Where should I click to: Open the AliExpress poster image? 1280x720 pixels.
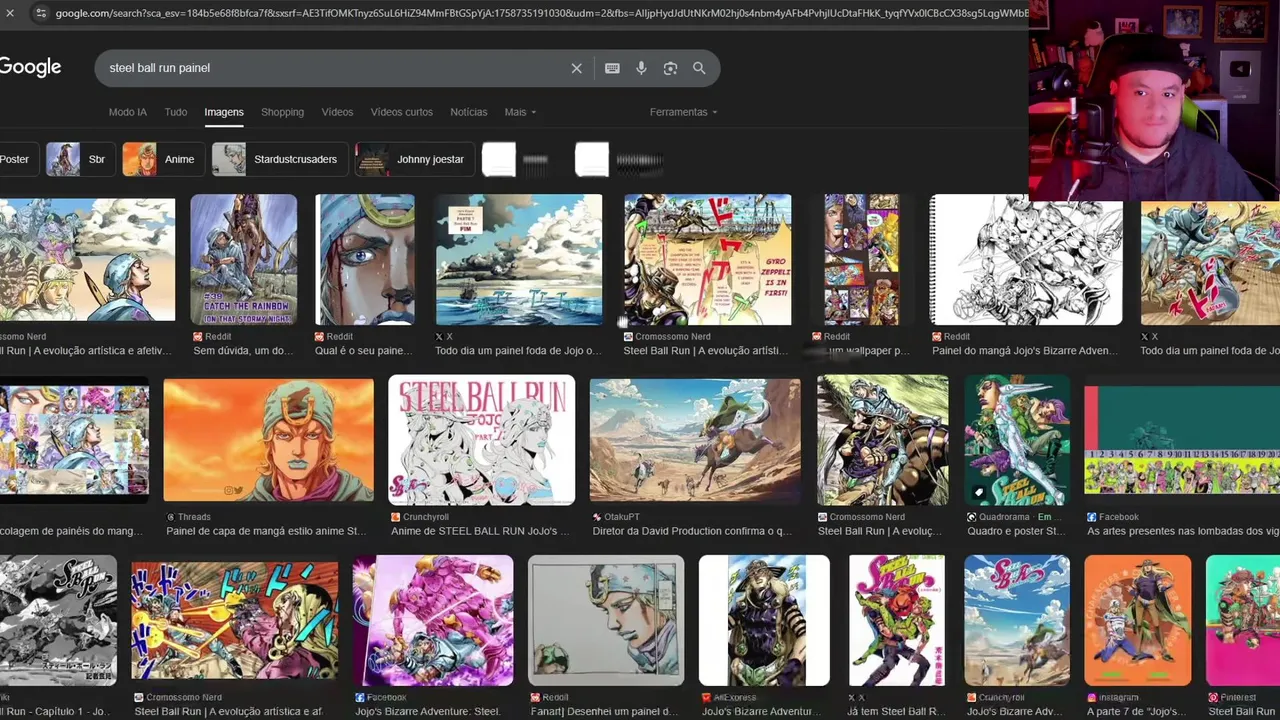[x=764, y=621]
